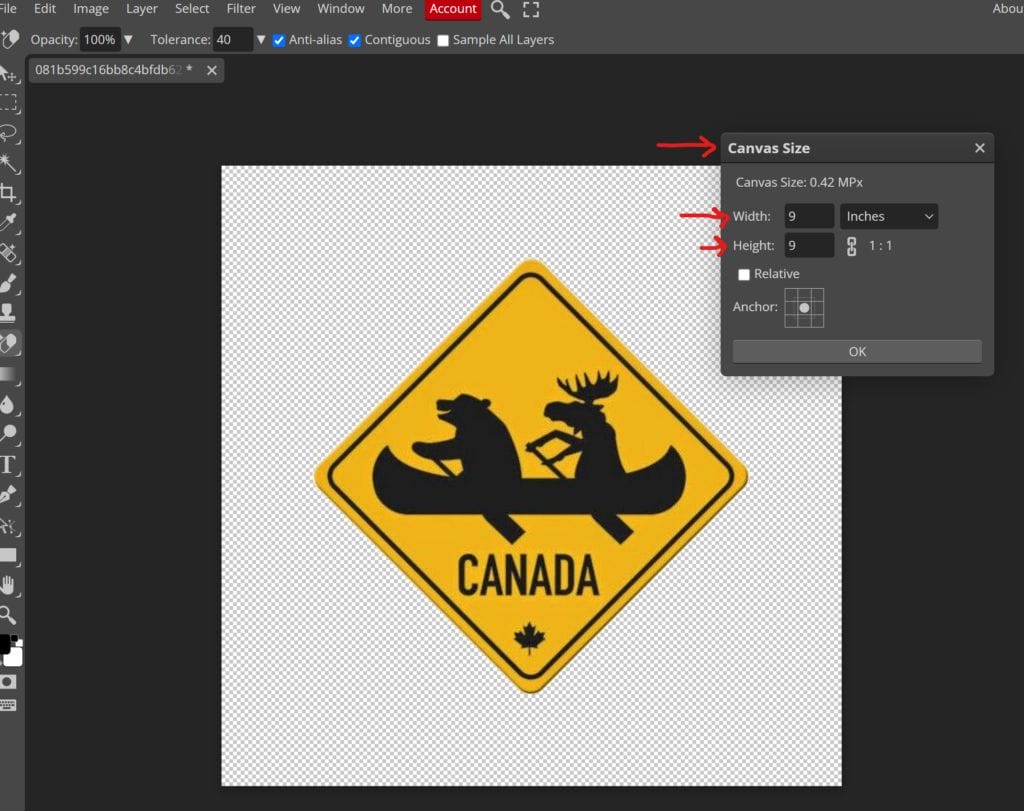Select the Blur droplet tool

point(8,404)
